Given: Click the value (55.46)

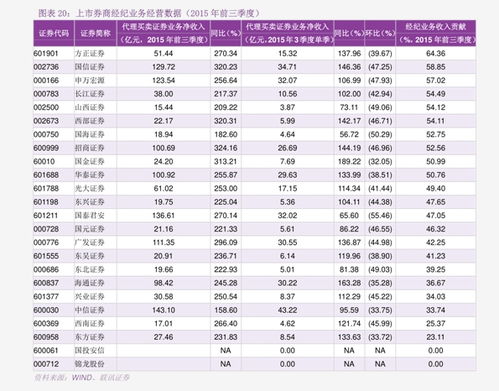Looking at the screenshot, I should [380, 215].
